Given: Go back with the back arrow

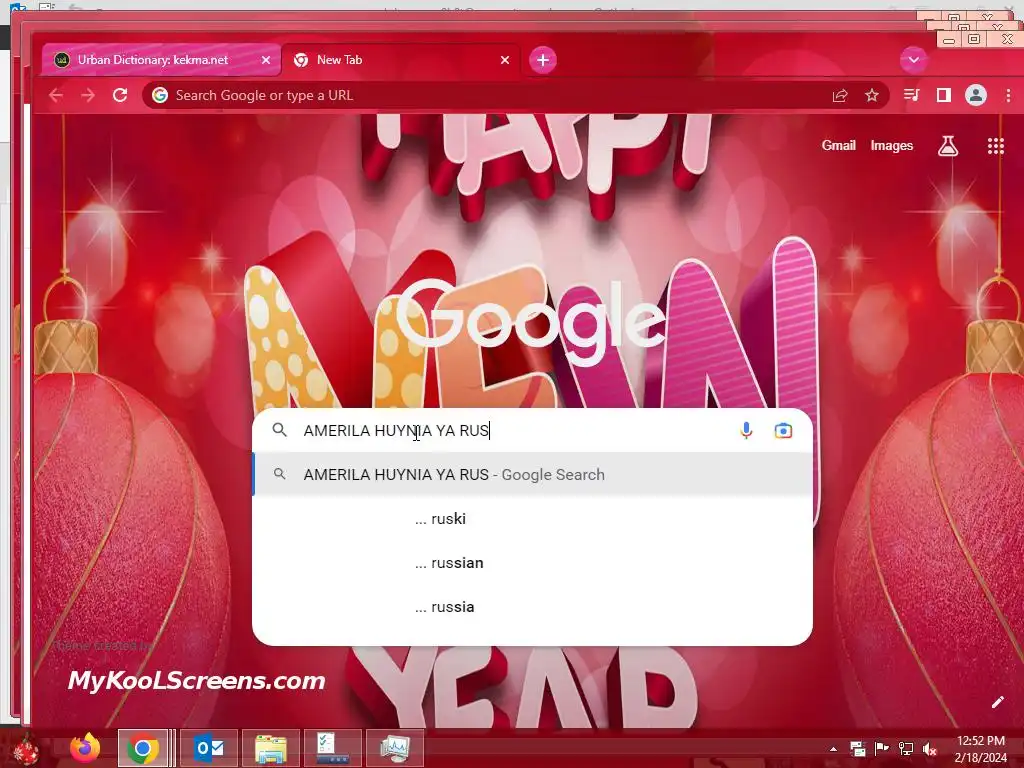Looking at the screenshot, I should [x=56, y=95].
